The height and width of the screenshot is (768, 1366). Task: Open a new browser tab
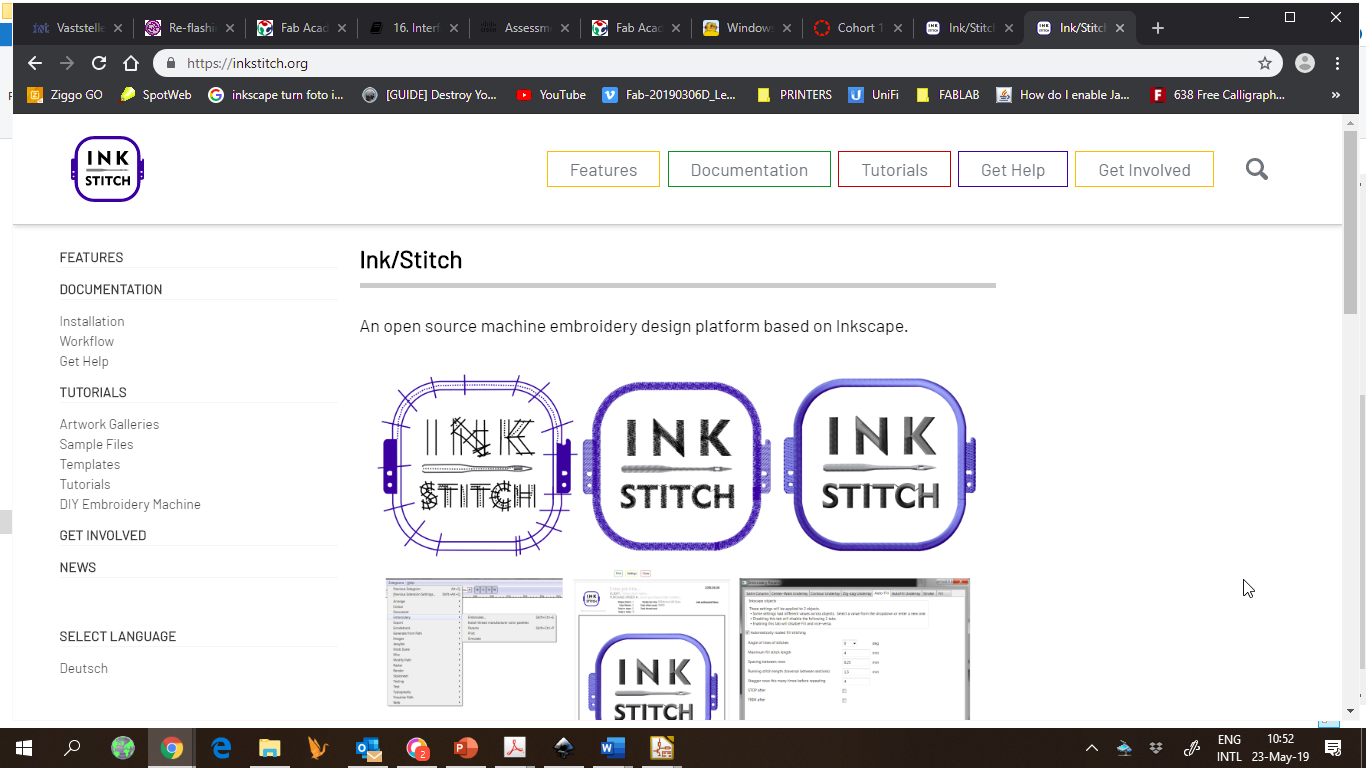[x=1158, y=28]
